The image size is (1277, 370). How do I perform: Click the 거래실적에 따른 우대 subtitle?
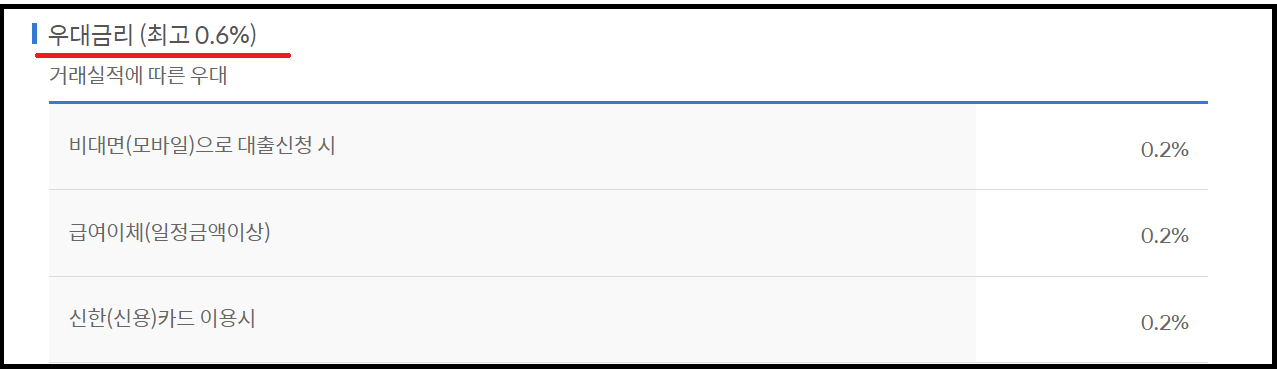click(x=139, y=76)
